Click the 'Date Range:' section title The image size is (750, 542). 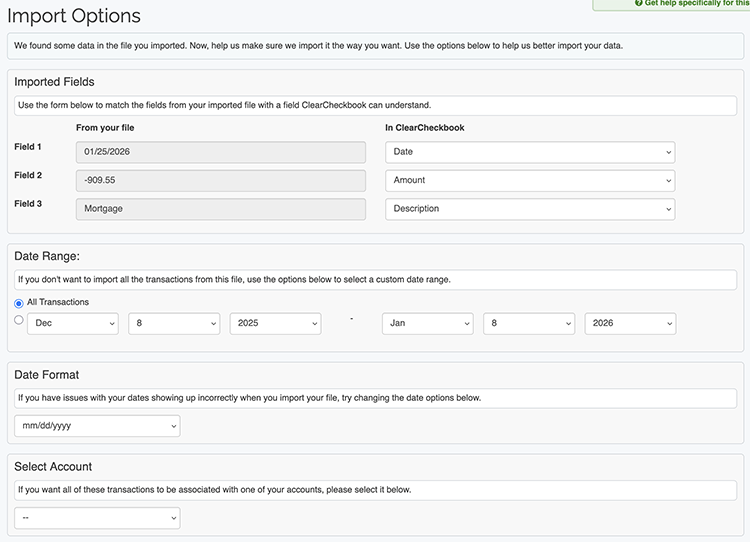[47, 256]
